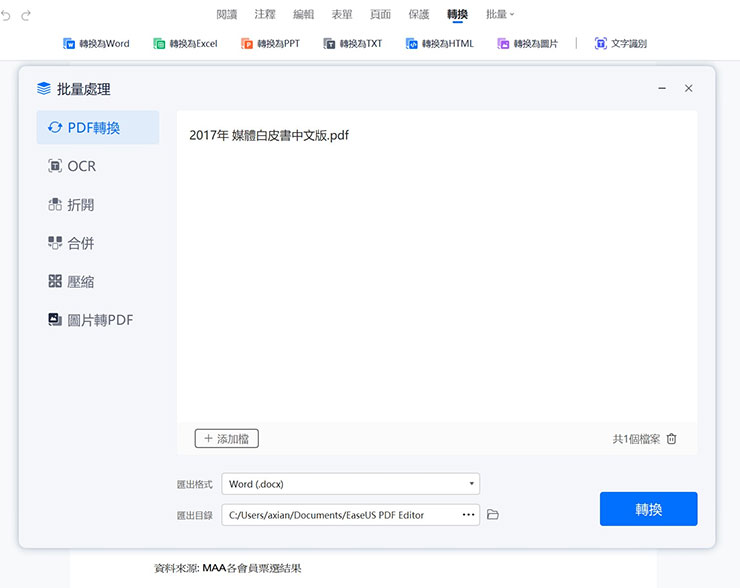Click the 轉換為TXT toolbar button
The height and width of the screenshot is (588, 740).
353,44
